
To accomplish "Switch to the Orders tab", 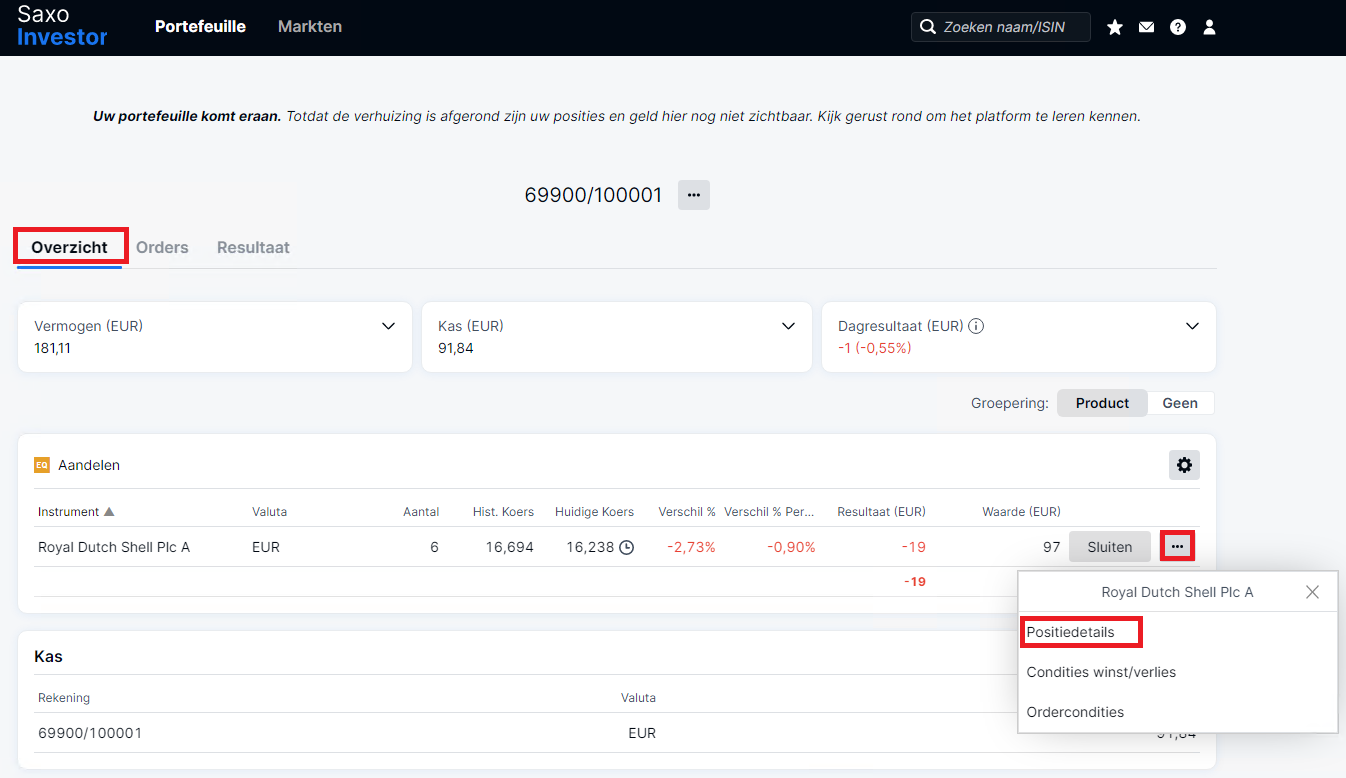I will [162, 247].
